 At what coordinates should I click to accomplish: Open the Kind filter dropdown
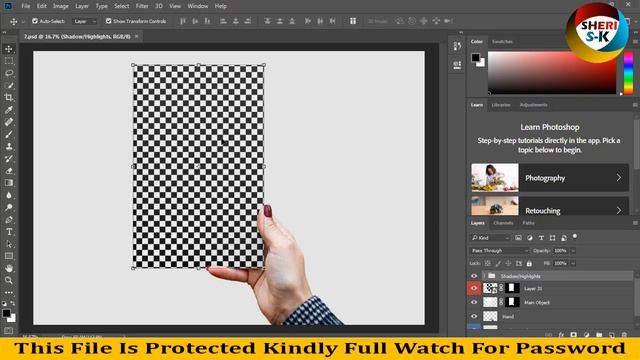click(491, 238)
